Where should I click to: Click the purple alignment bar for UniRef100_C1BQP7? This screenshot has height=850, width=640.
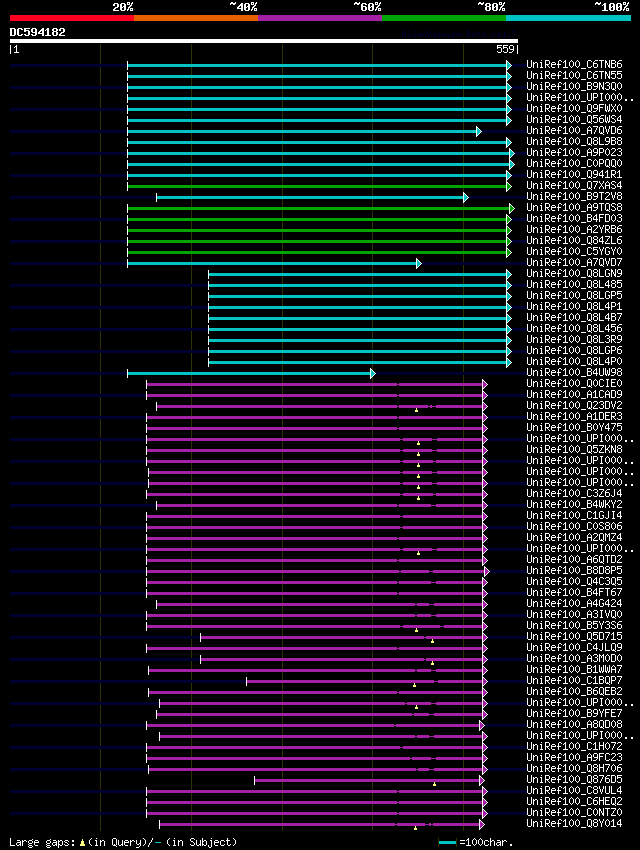[x=366, y=681]
